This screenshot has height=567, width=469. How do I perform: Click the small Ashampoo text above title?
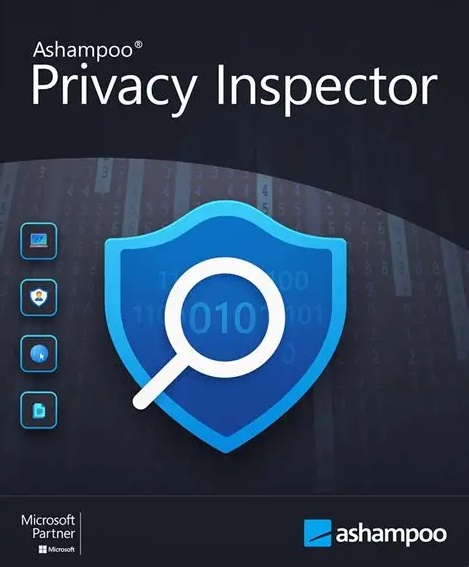click(83, 50)
